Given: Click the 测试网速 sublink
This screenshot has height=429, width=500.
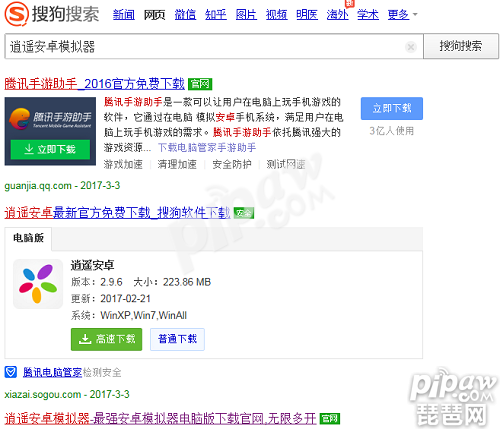Looking at the screenshot, I should pos(286,164).
